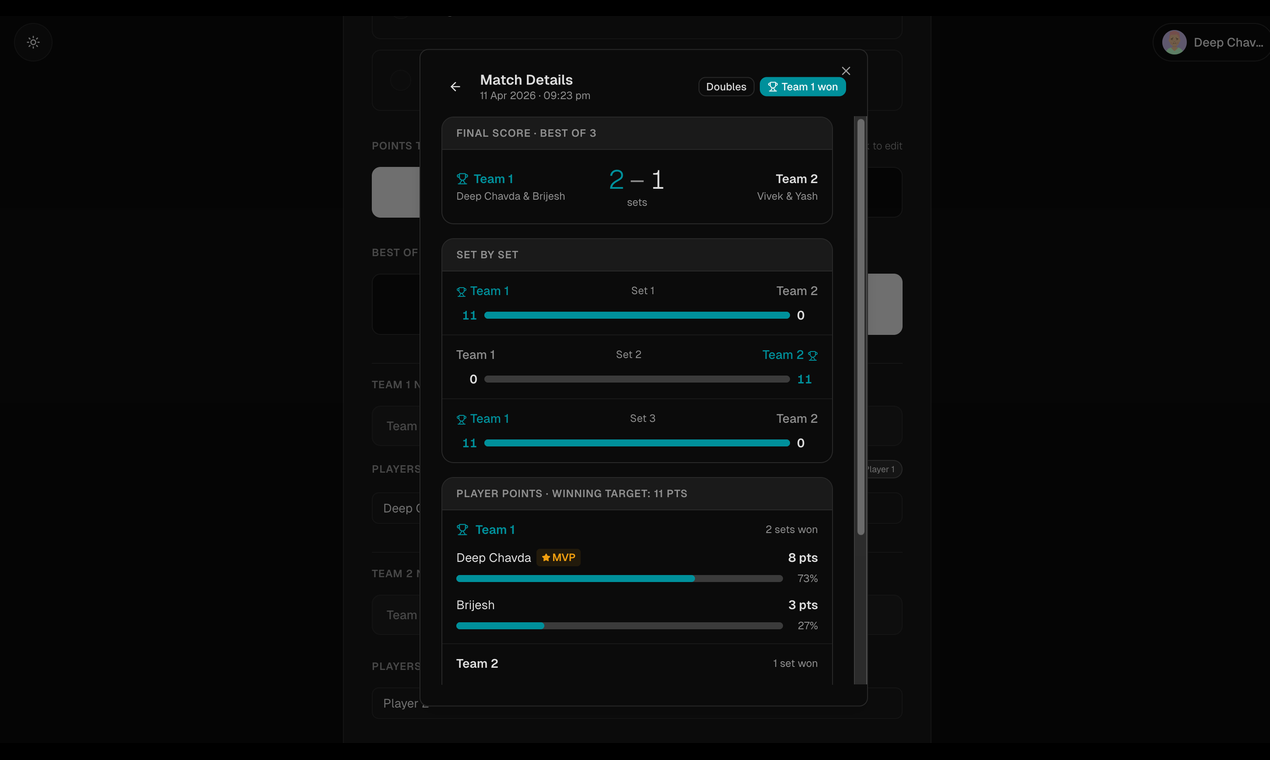The height and width of the screenshot is (760, 1270).
Task: Click the trophy icon beside Team 1 in Set 3
Action: (x=462, y=418)
